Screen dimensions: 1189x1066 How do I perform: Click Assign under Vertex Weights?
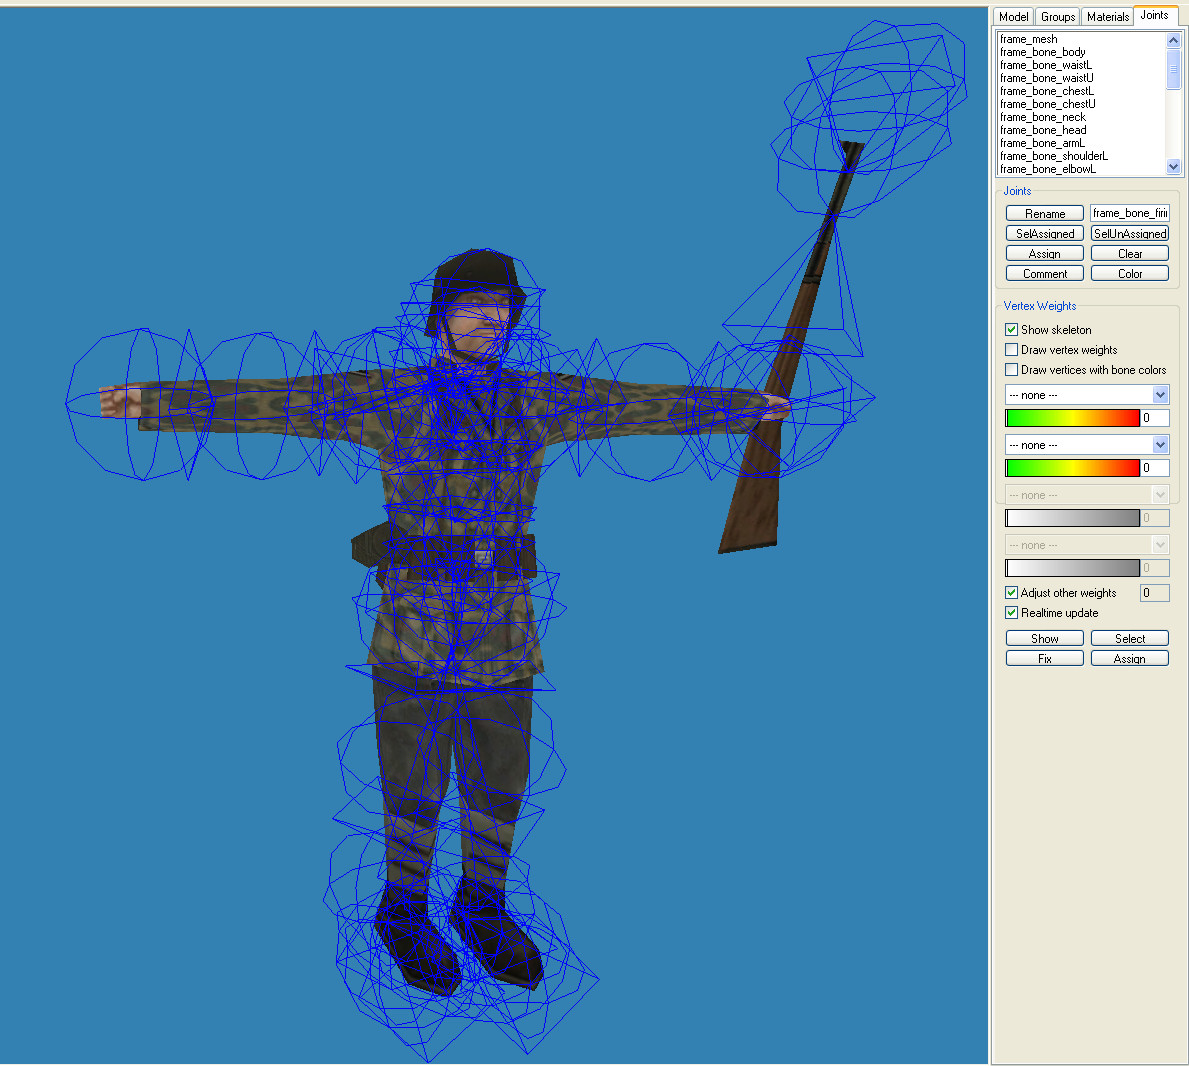click(1129, 658)
